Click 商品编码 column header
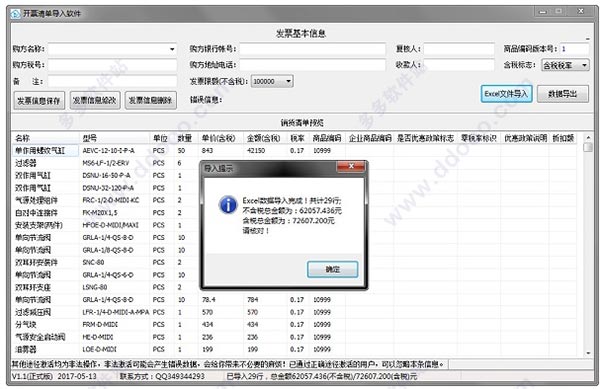 click(327, 138)
